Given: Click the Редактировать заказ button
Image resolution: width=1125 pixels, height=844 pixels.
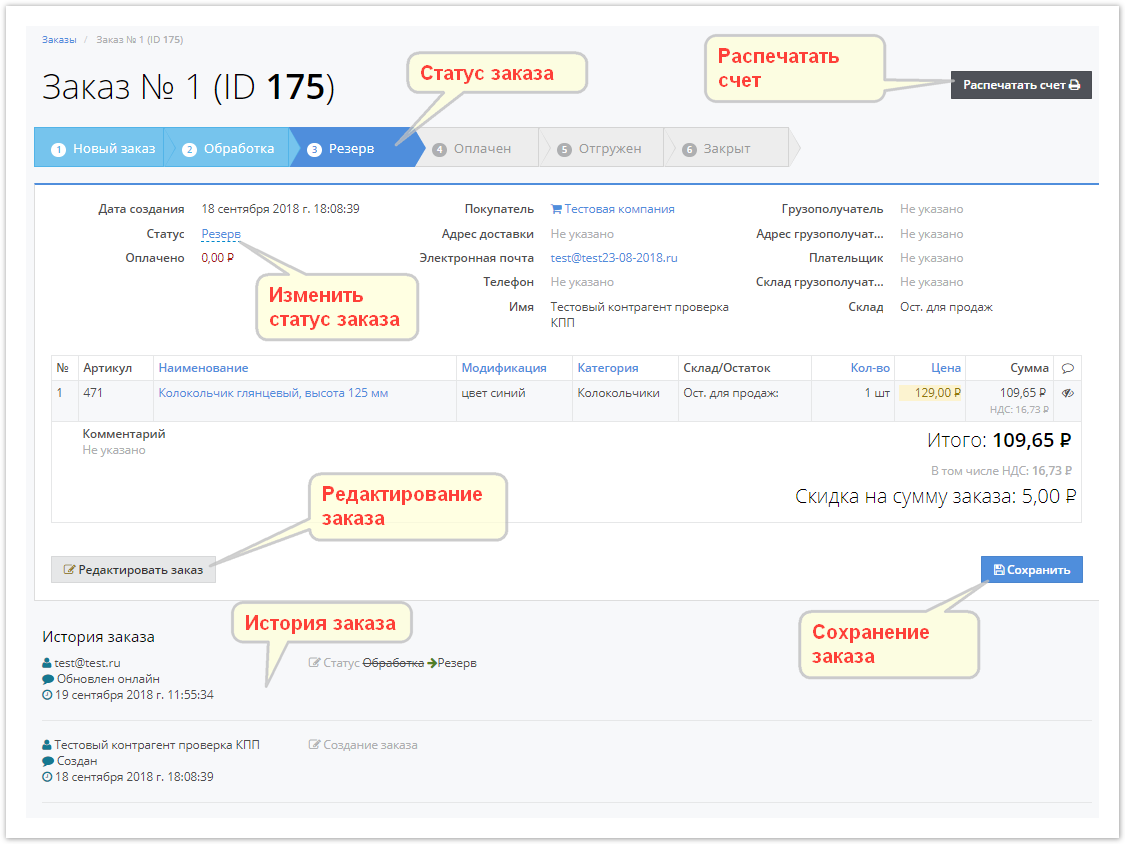Looking at the screenshot, I should tap(133, 569).
